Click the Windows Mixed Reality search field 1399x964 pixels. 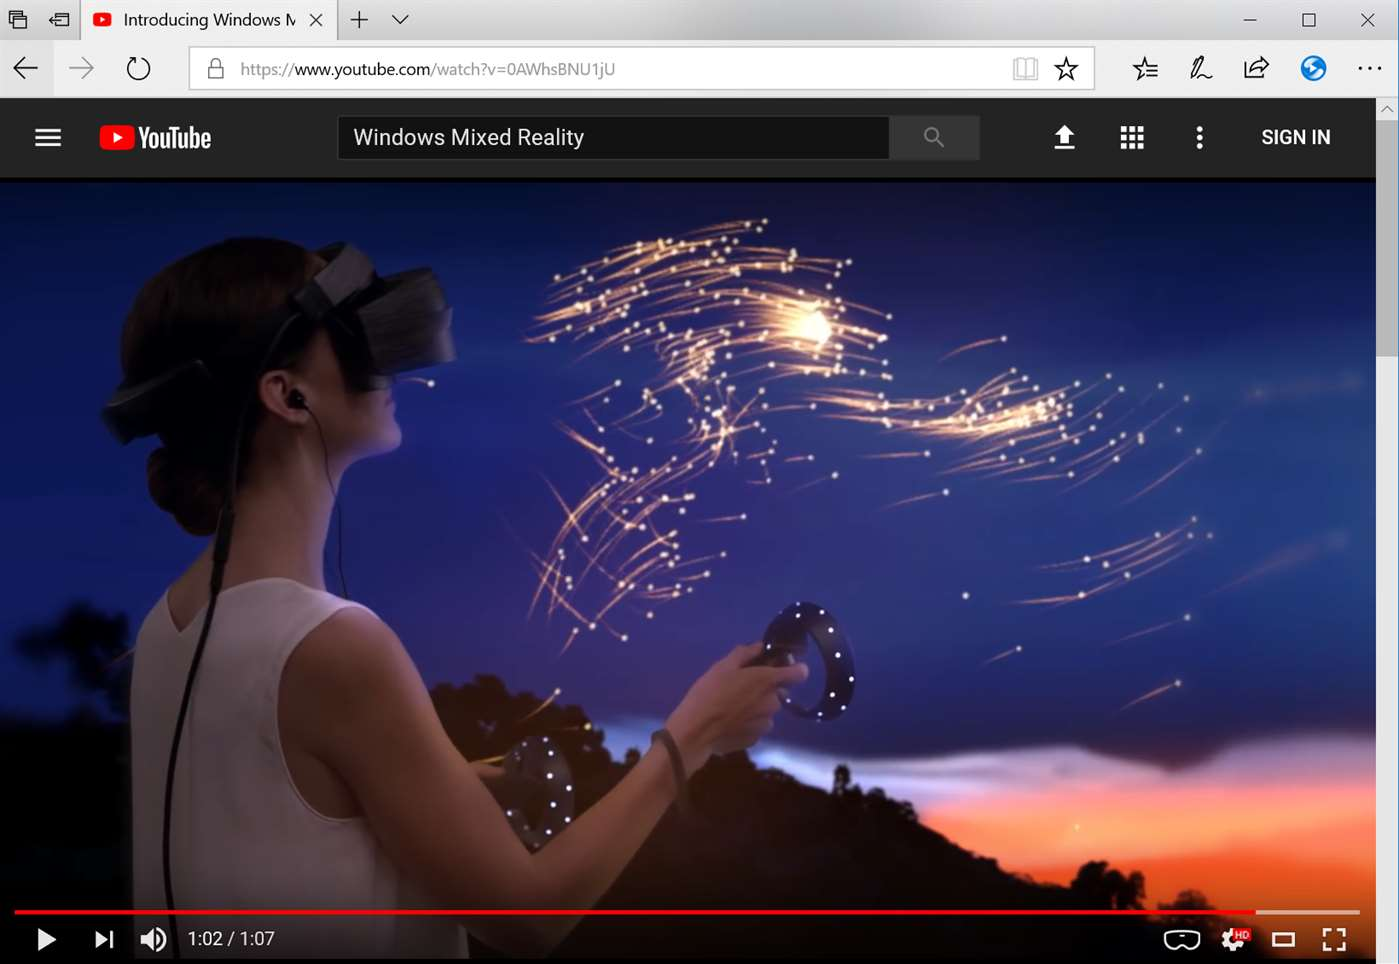pyautogui.click(x=612, y=138)
